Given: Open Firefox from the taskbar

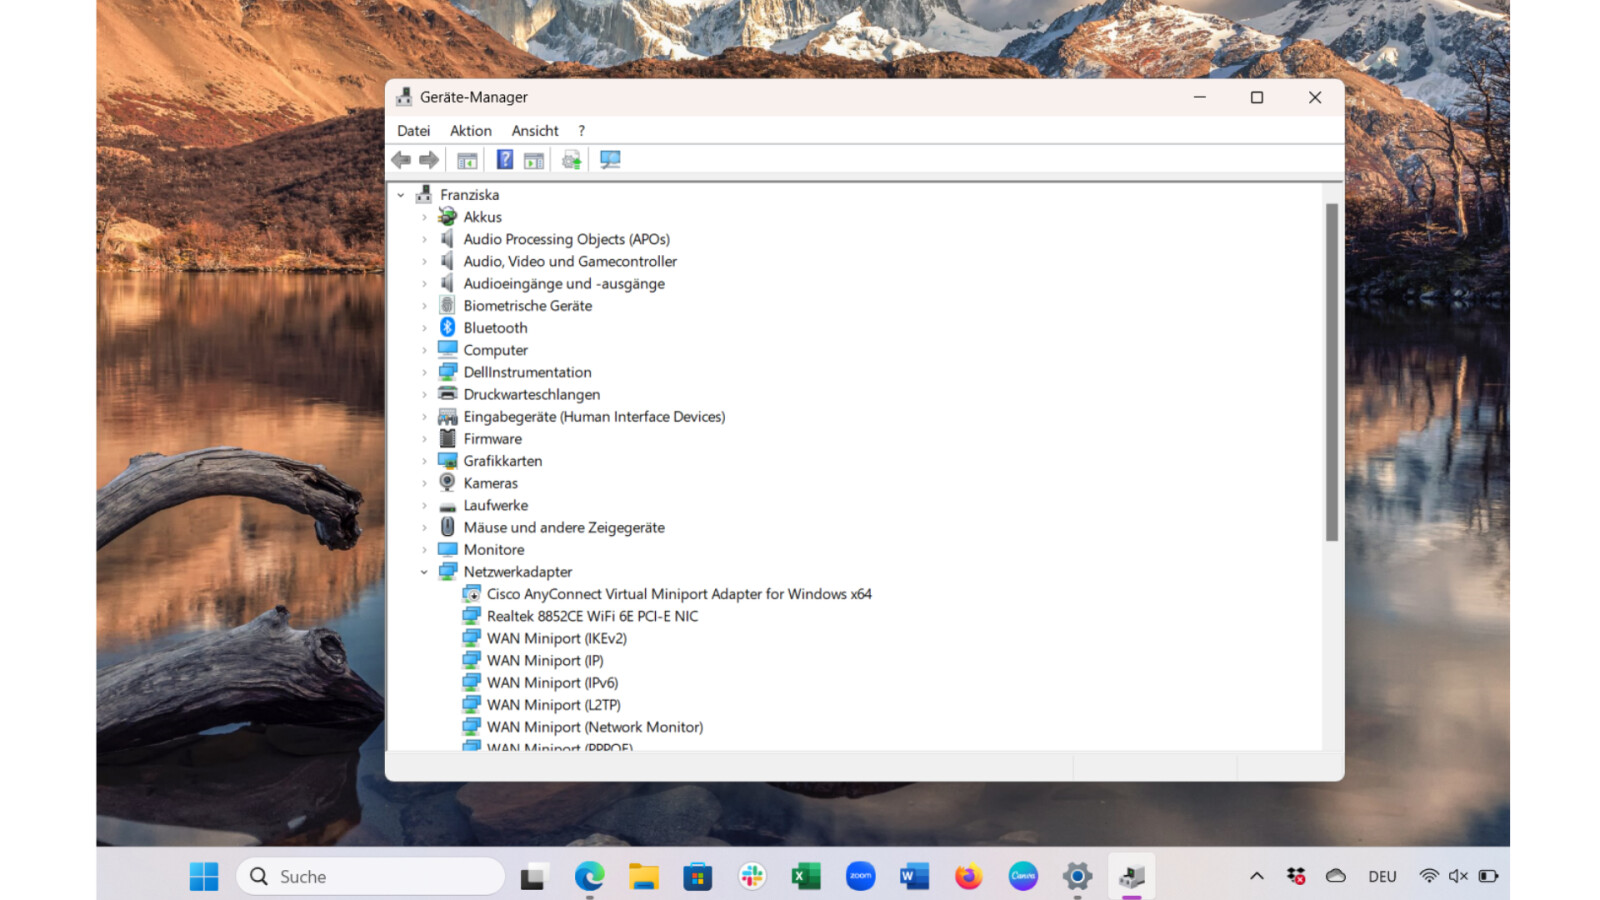Looking at the screenshot, I should tap(968, 877).
